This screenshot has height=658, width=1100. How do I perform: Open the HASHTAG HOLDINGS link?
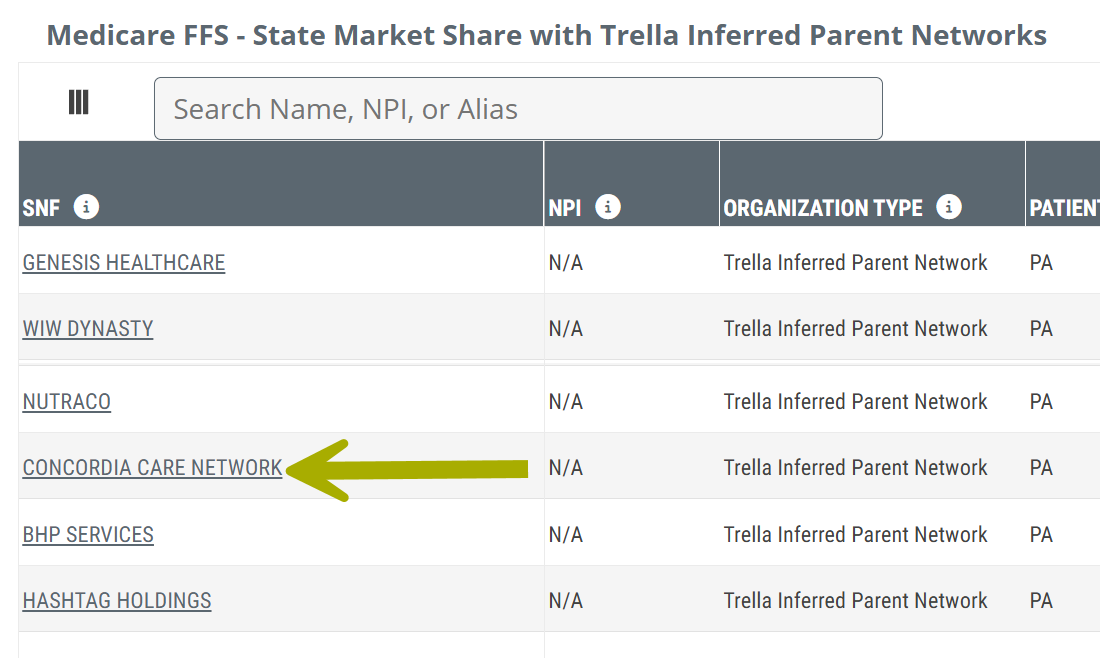coord(117,600)
